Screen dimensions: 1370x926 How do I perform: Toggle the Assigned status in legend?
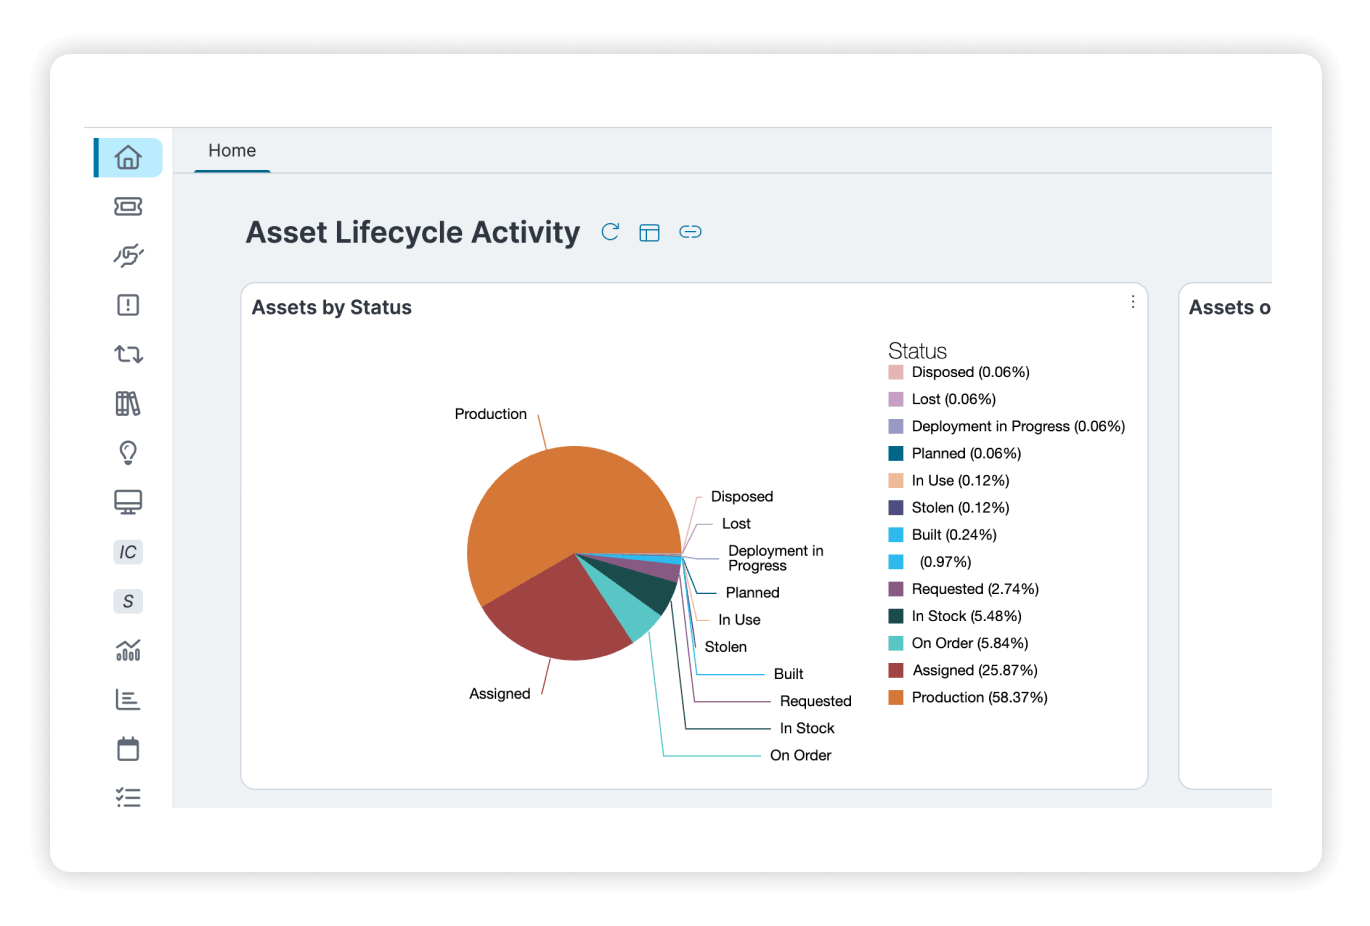[964, 670]
